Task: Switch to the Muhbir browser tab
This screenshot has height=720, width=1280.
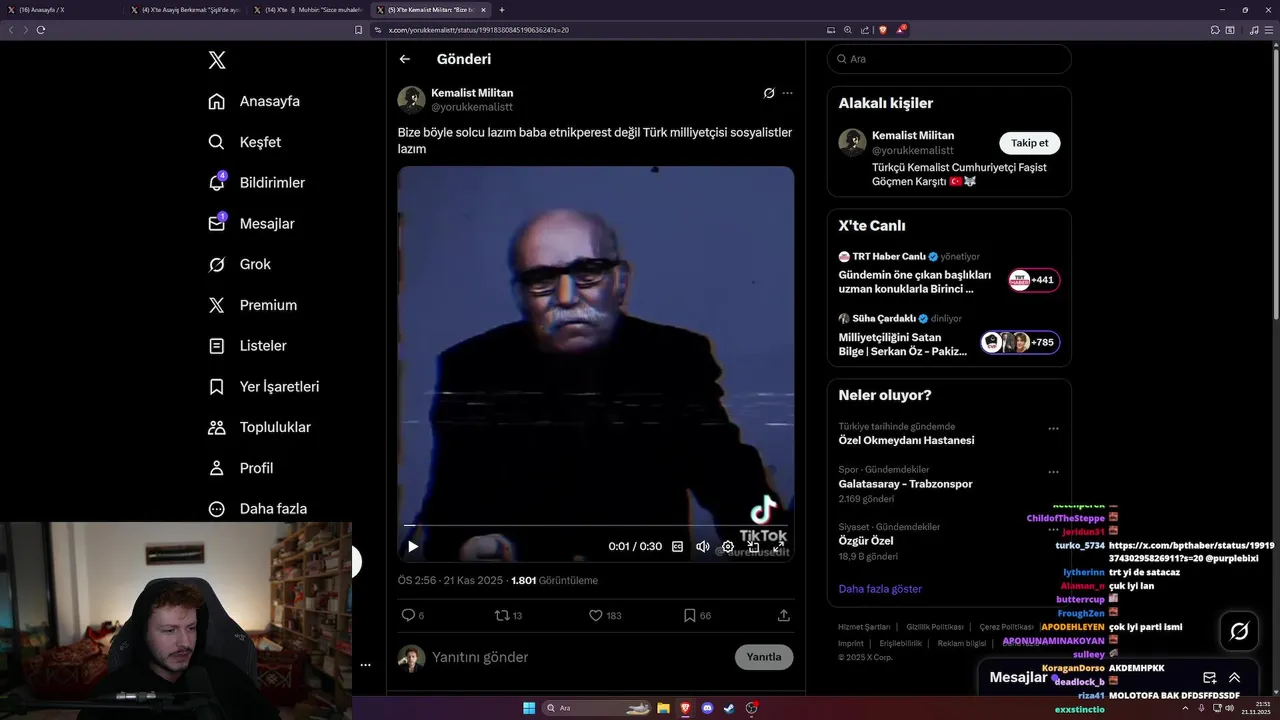Action: (308, 10)
